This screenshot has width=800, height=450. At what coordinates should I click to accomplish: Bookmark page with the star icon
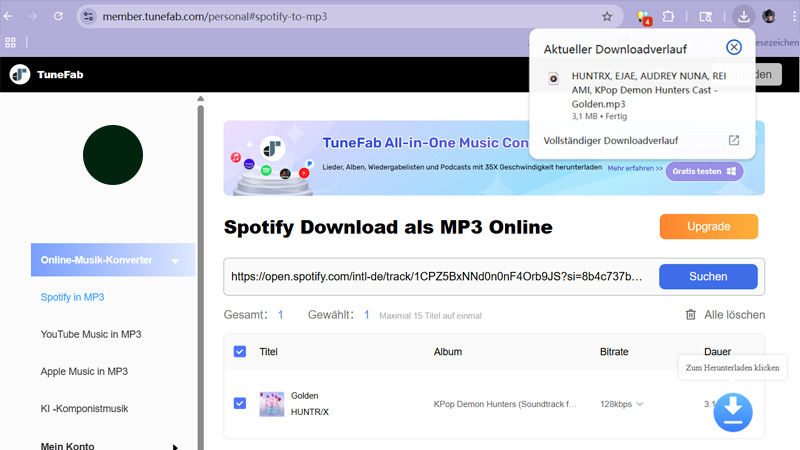(x=607, y=17)
